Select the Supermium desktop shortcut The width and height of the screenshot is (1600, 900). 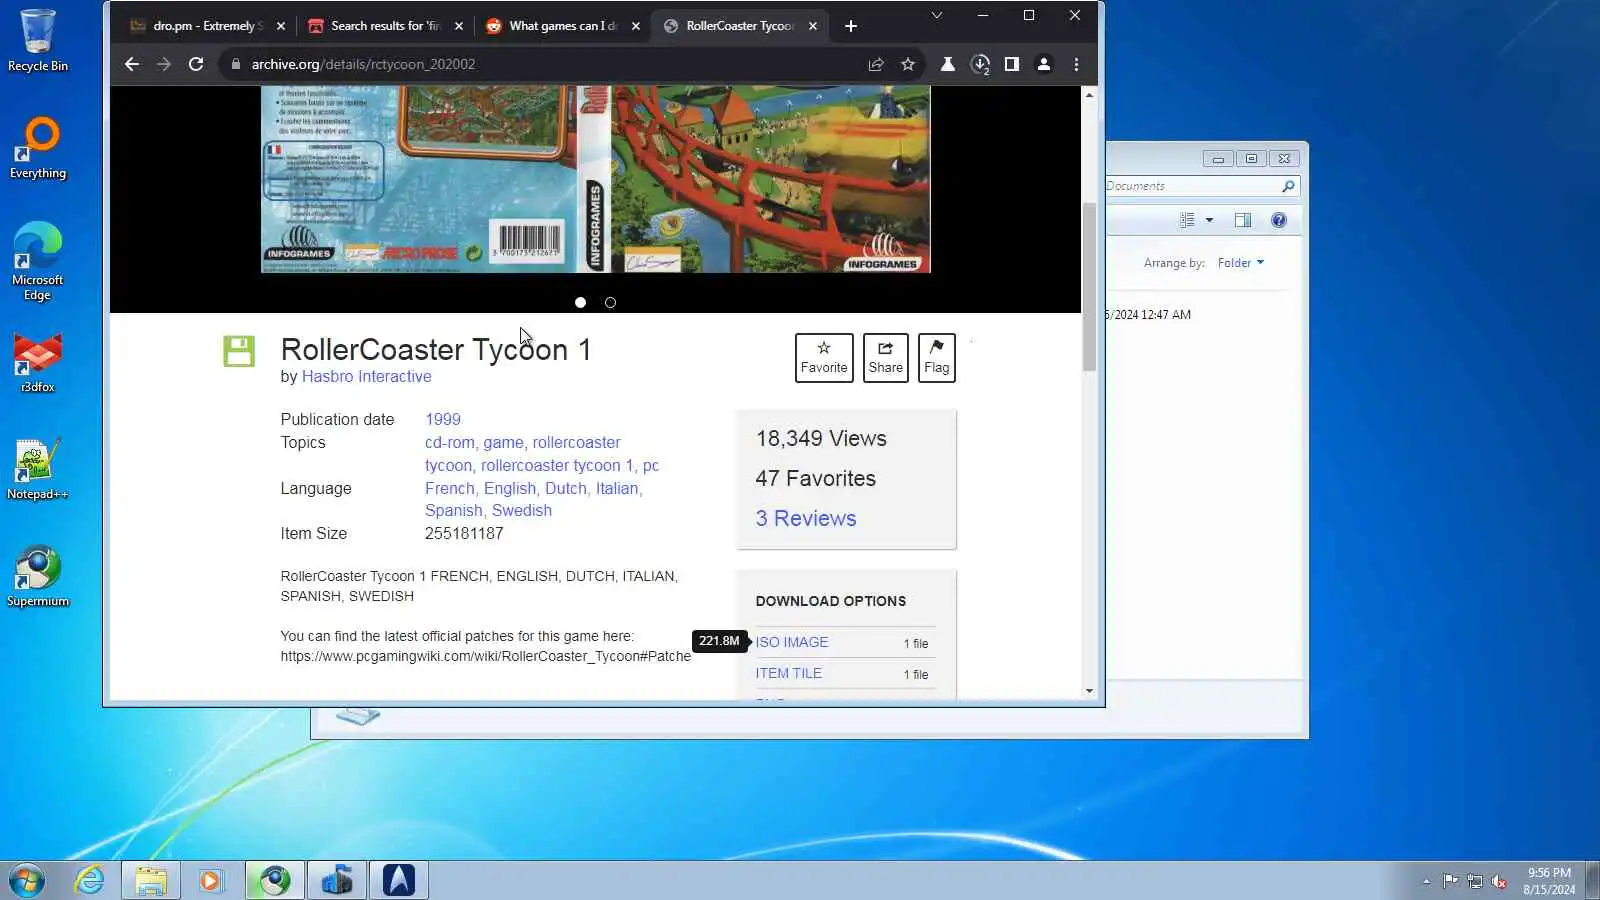(38, 576)
